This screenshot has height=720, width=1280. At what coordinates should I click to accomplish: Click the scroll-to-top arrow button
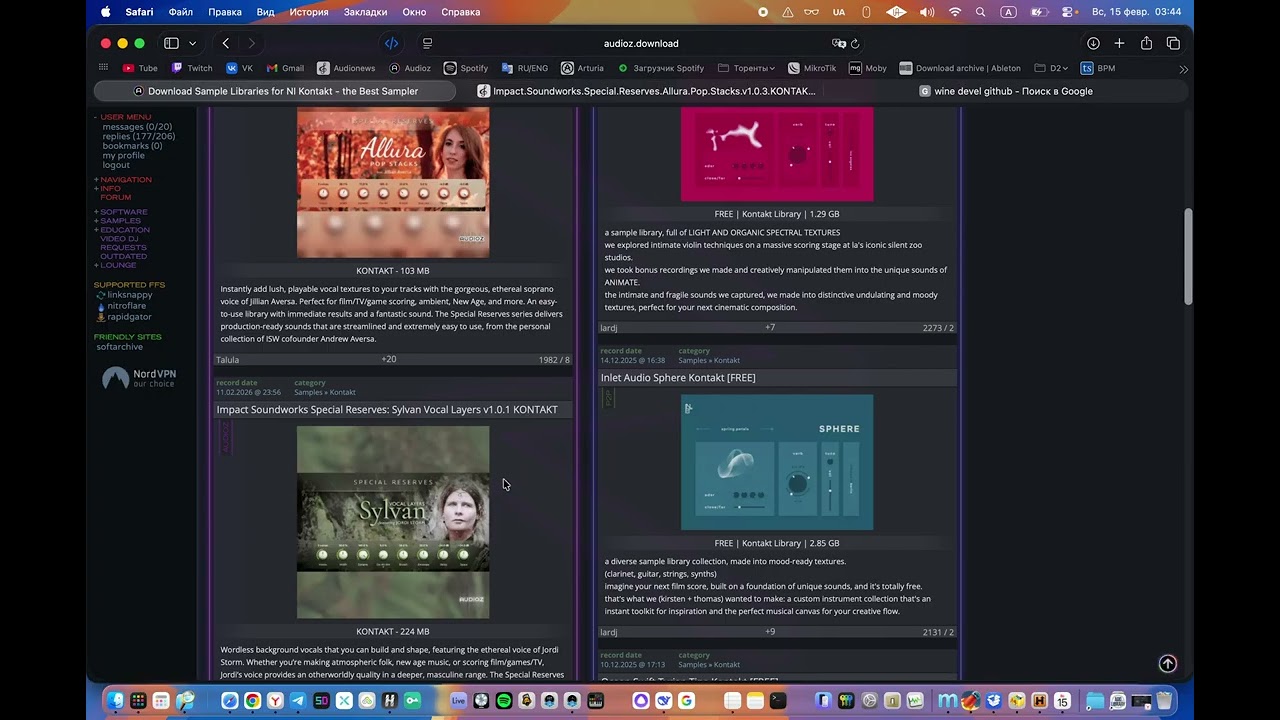coord(1168,663)
